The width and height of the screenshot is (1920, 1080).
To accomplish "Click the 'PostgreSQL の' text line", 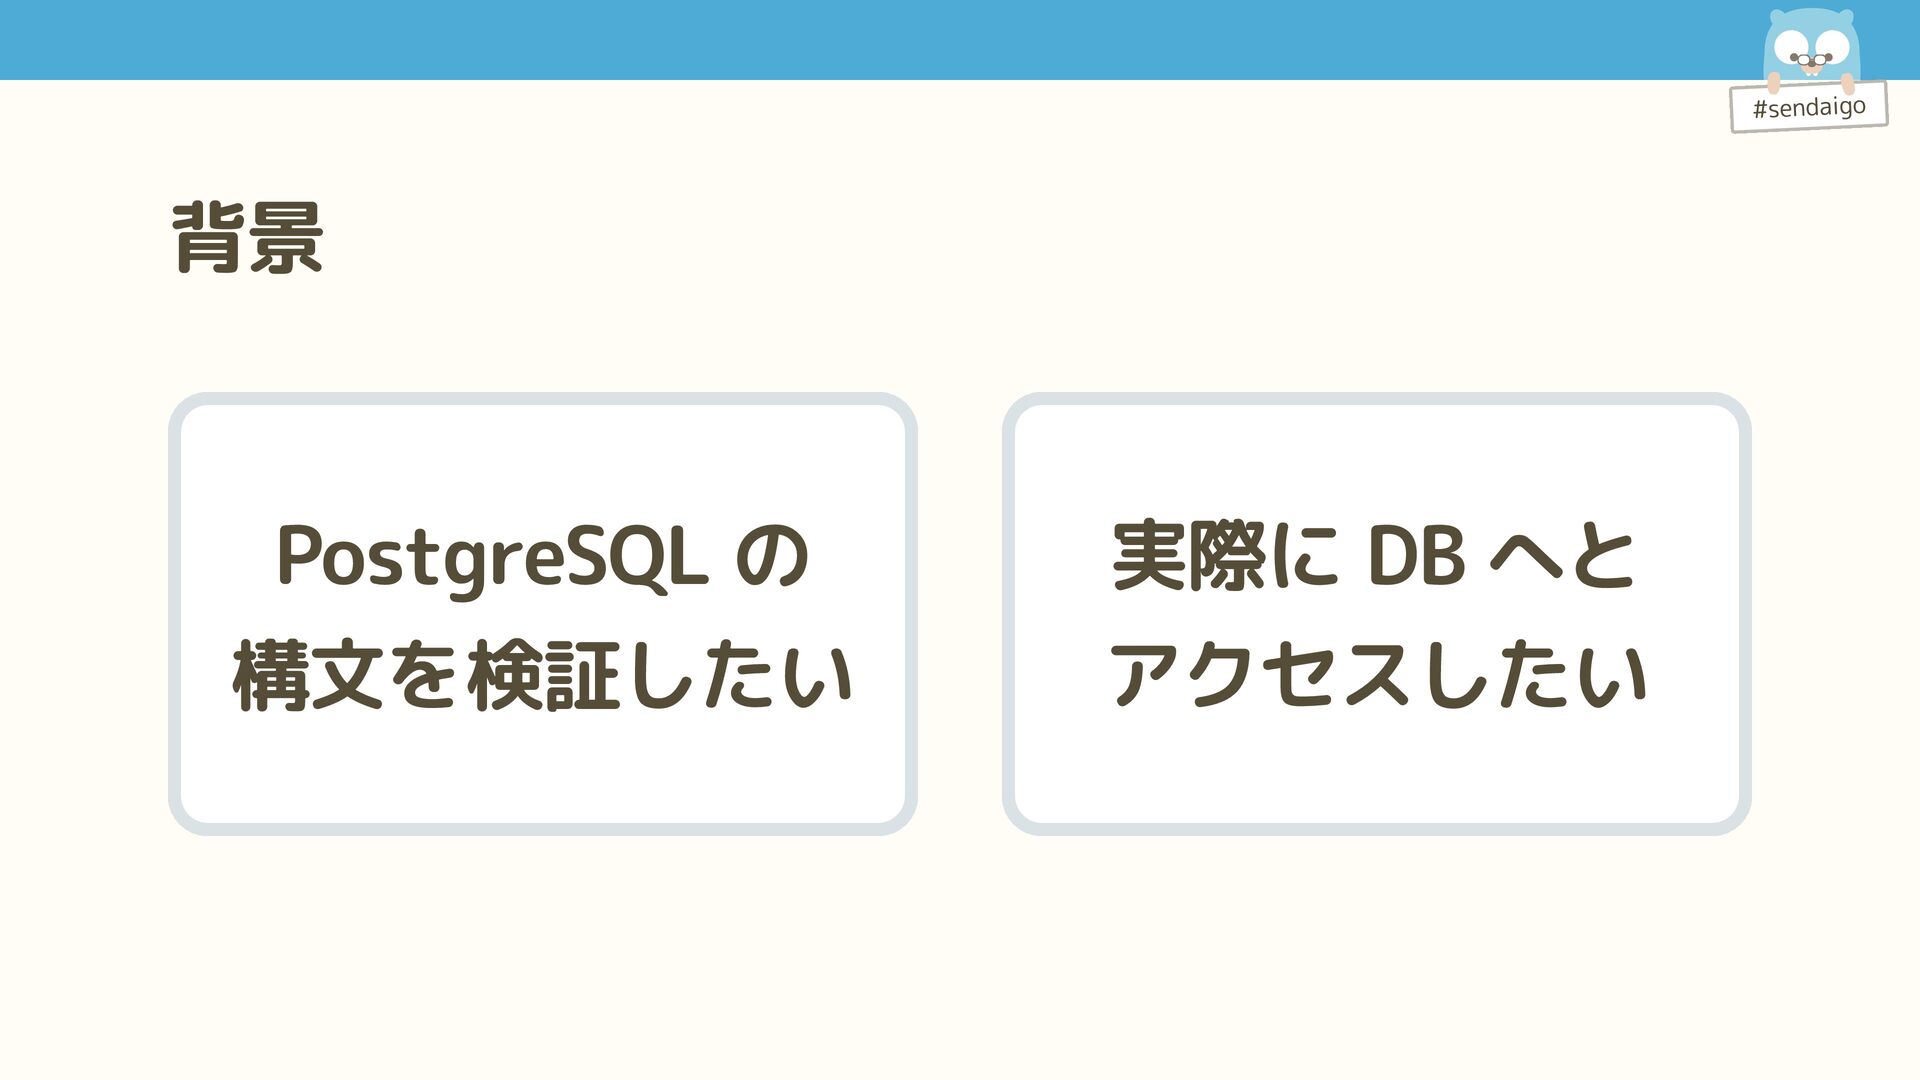I will [x=543, y=557].
